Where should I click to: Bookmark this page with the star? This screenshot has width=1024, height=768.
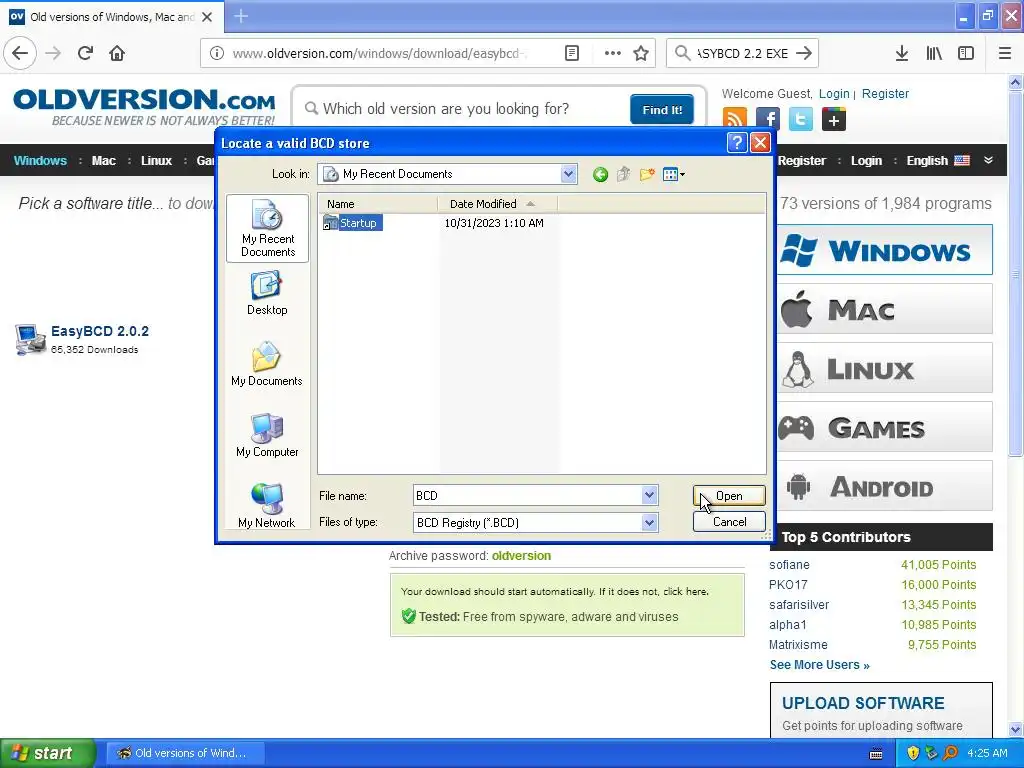[x=641, y=54]
